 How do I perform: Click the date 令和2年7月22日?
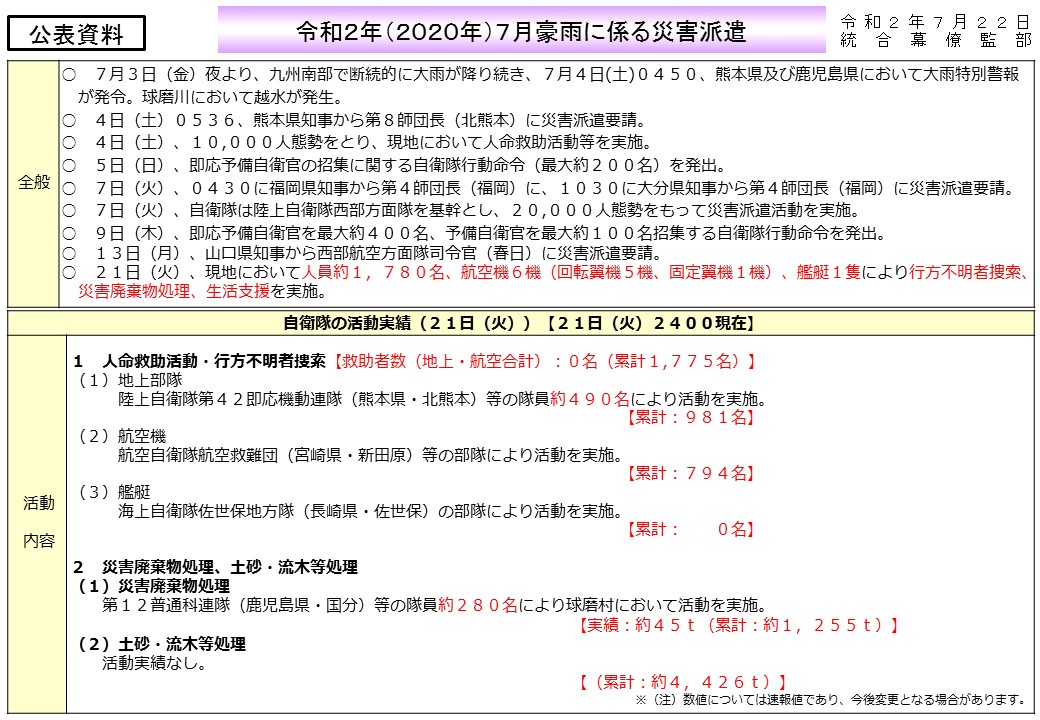click(936, 22)
